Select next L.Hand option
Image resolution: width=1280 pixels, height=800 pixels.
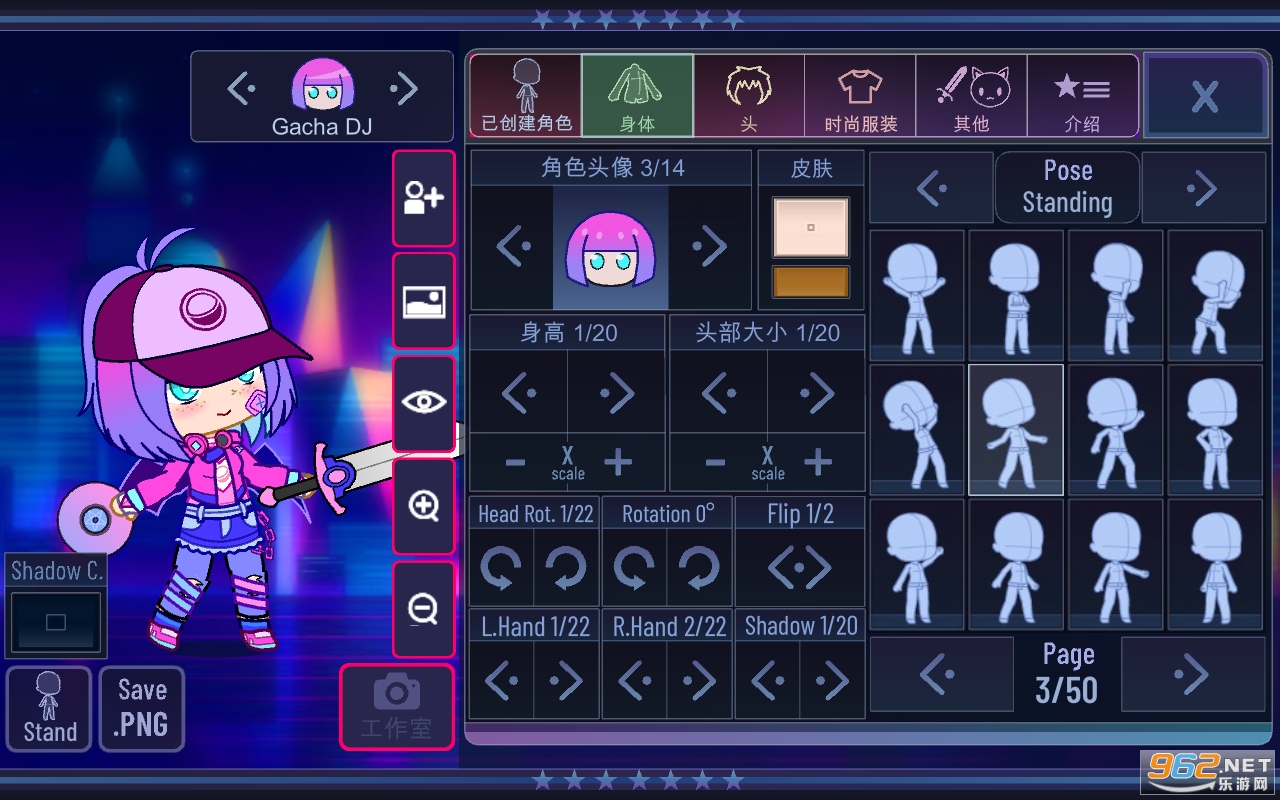tap(567, 680)
